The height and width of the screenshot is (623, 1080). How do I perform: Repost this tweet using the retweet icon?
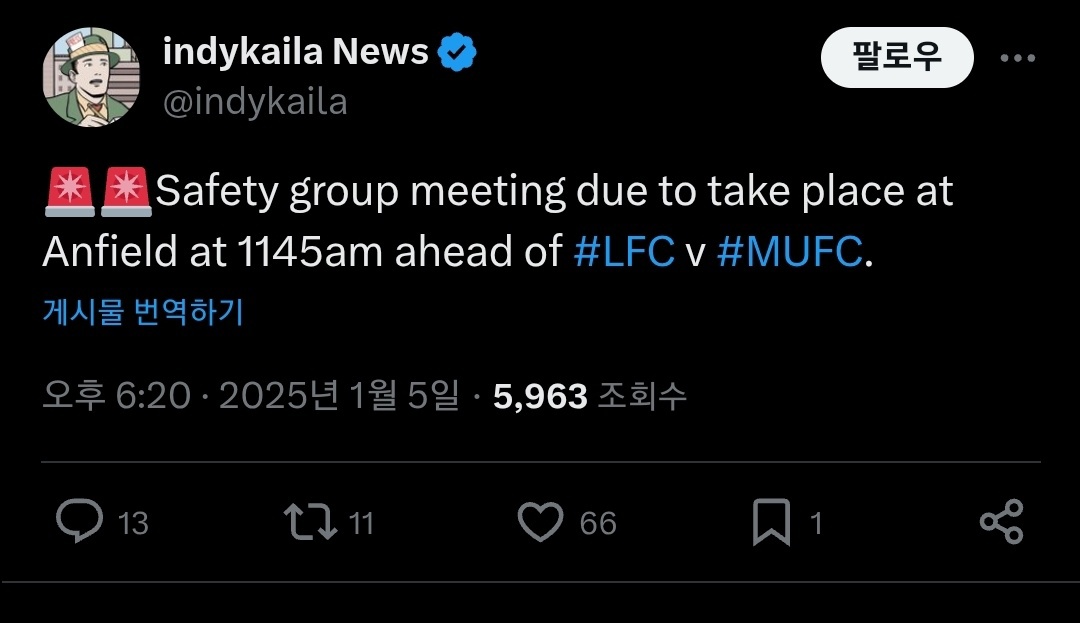[x=309, y=522]
